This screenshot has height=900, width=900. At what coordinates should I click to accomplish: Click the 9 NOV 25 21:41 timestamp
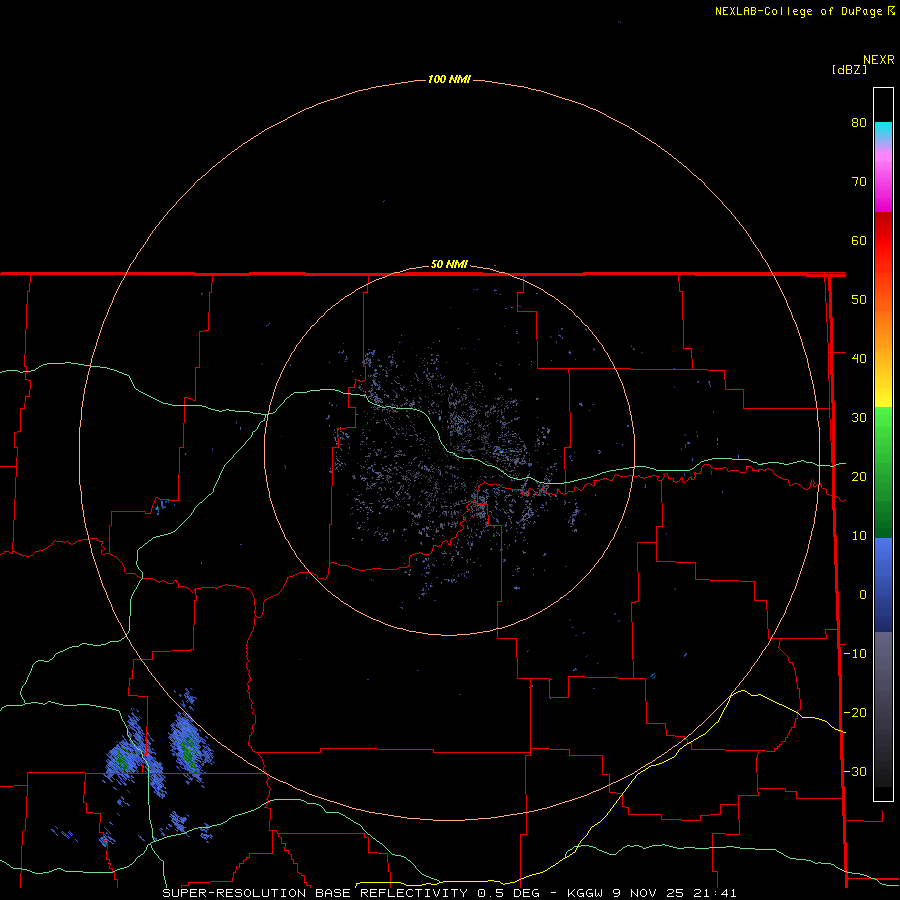[x=675, y=893]
